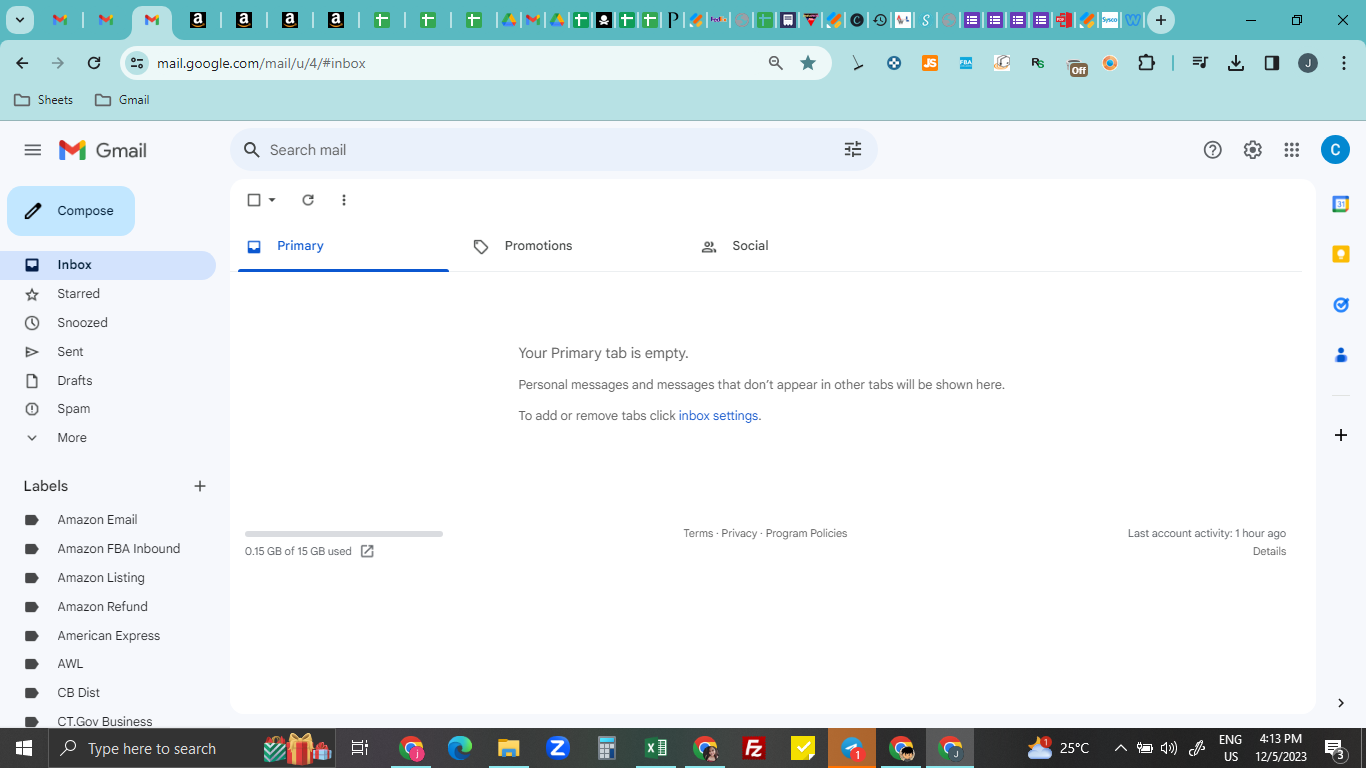Create new label with plus icon

(200, 486)
